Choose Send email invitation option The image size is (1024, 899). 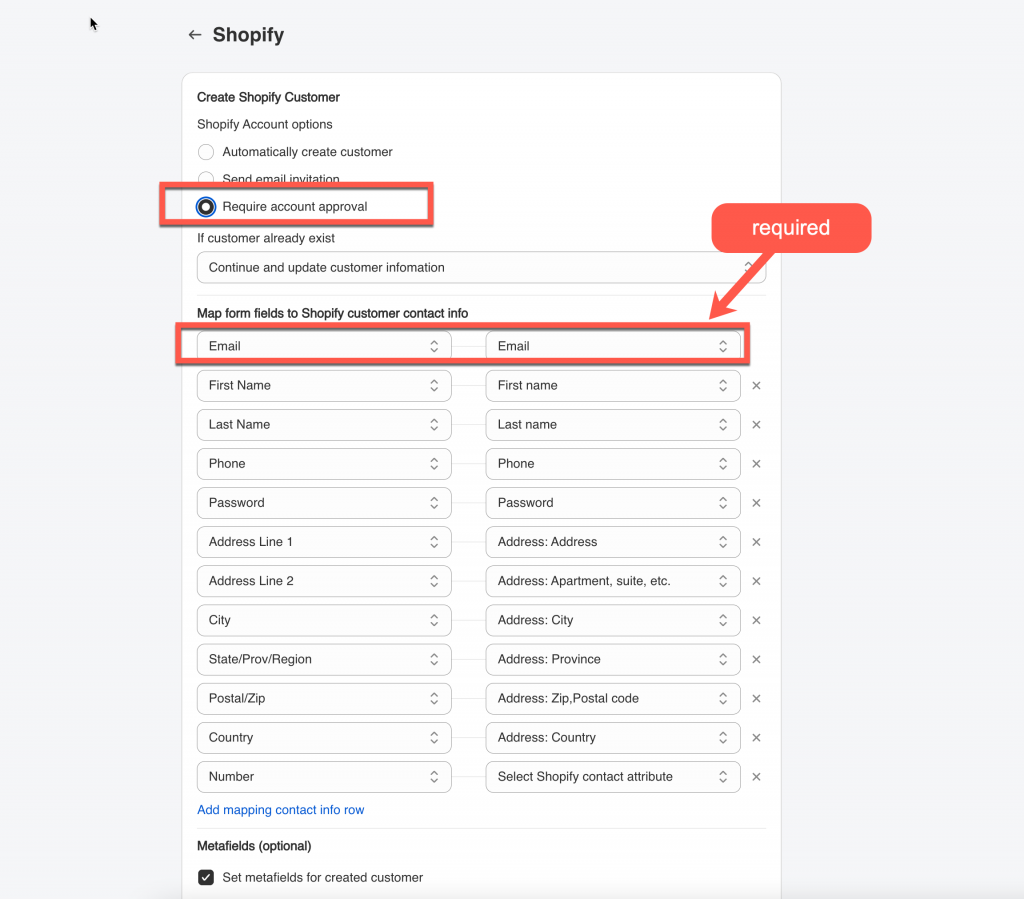click(x=206, y=180)
